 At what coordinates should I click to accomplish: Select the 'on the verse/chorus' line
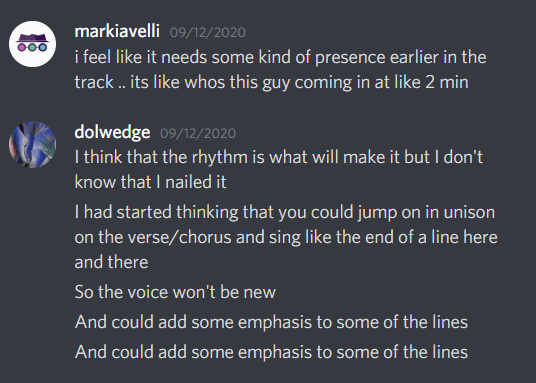[286, 237]
